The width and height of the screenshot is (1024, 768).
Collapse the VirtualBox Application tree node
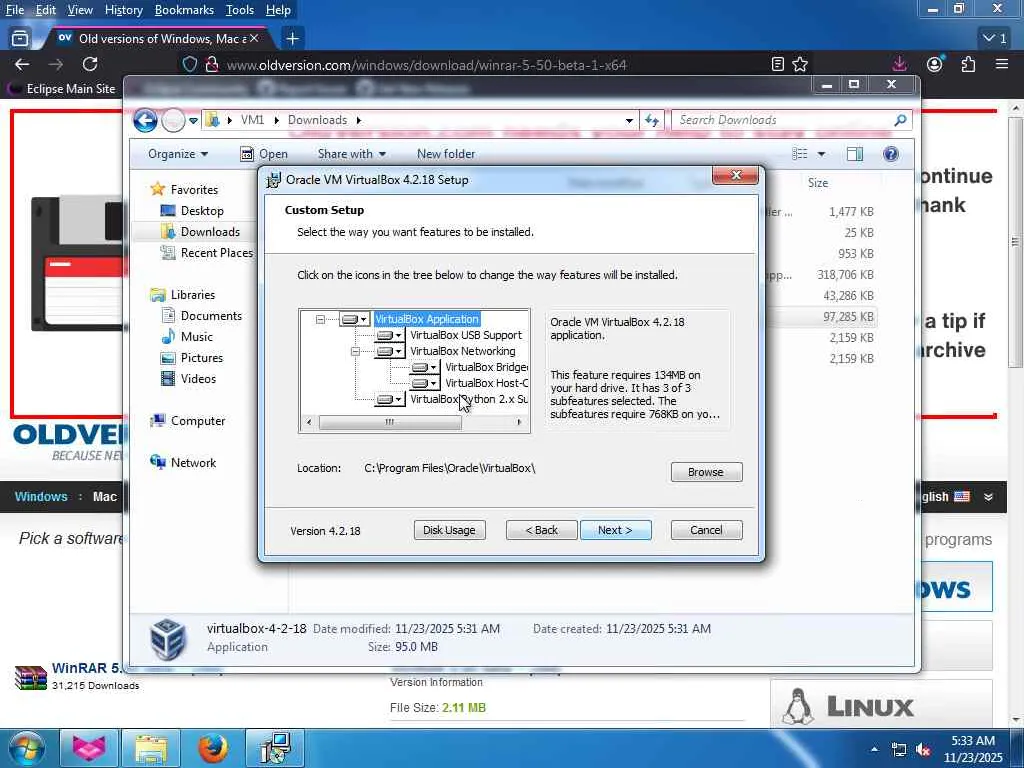pyautogui.click(x=320, y=319)
